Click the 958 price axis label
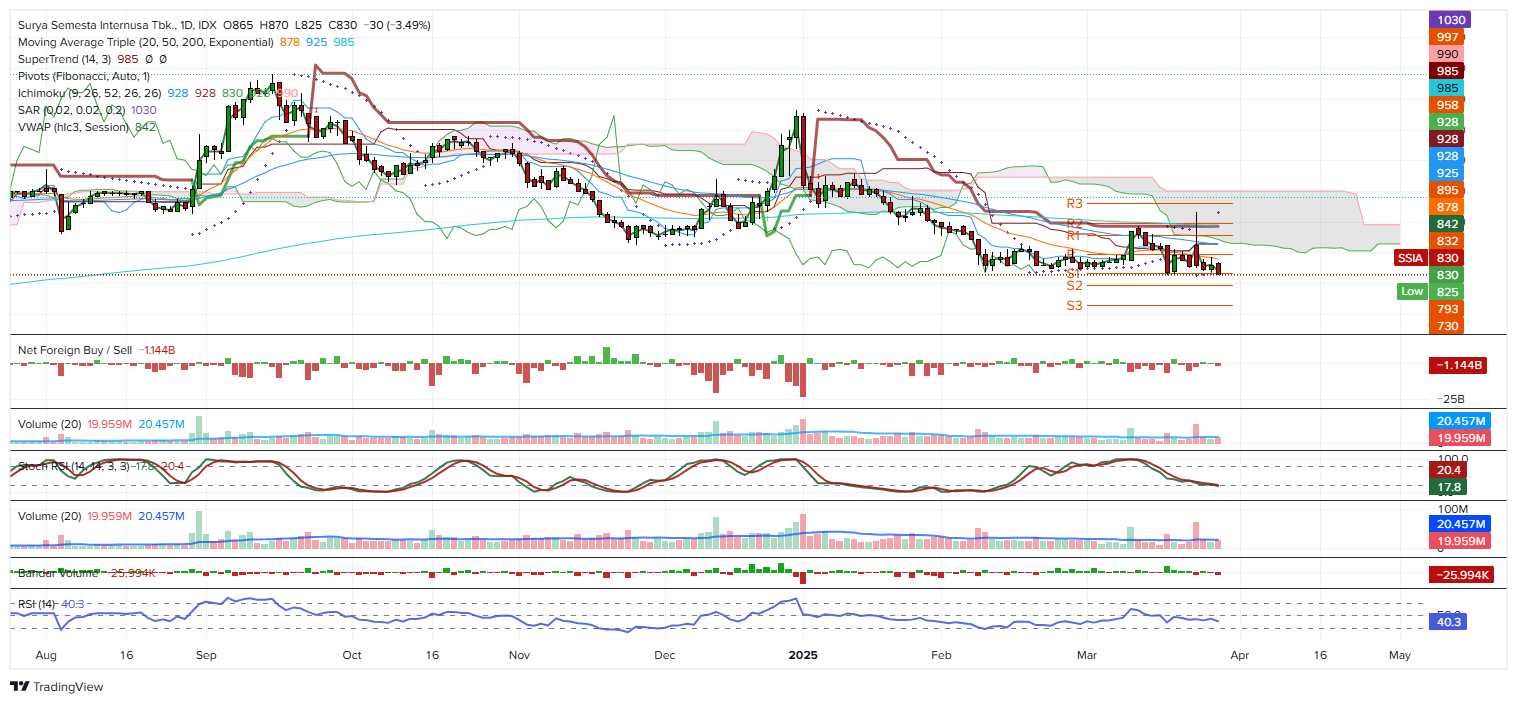Screen dimensions: 1517x704 point(1447,105)
